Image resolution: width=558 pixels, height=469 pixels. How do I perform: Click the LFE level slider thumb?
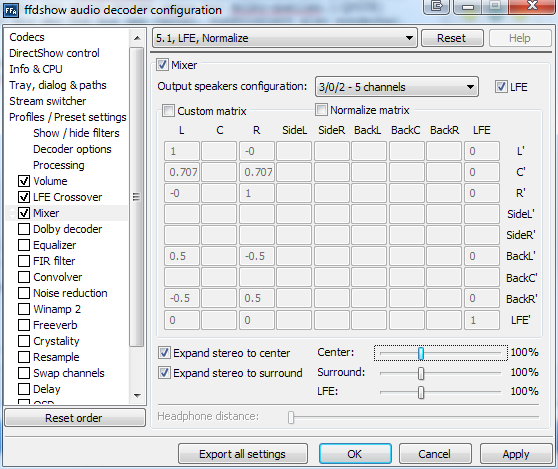[x=421, y=392]
